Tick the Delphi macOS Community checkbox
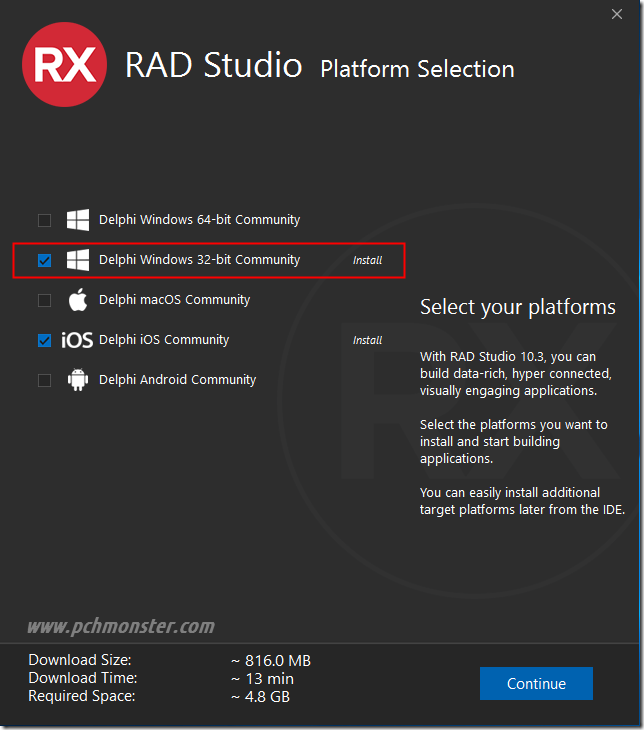The image size is (644, 730). point(44,300)
